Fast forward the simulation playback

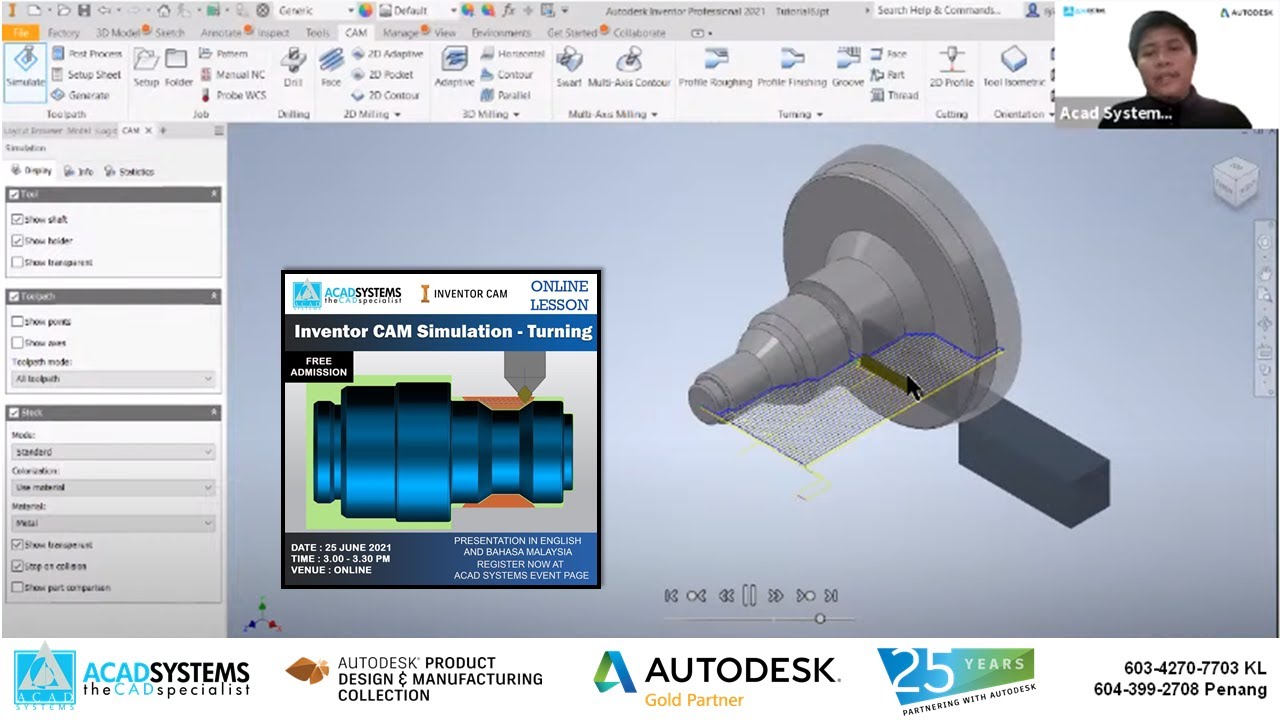(776, 596)
